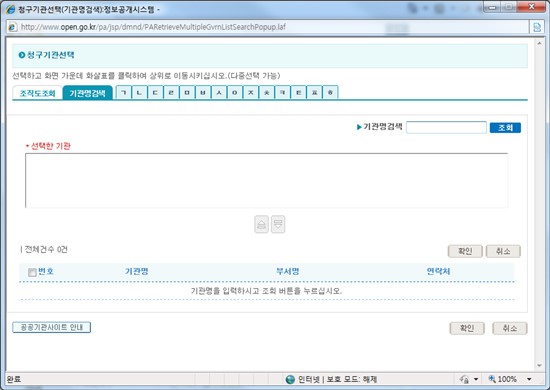Image resolution: width=550 pixels, height=390 pixels.
Task: Click the vertical scrollbar down arrow
Action: (539, 366)
